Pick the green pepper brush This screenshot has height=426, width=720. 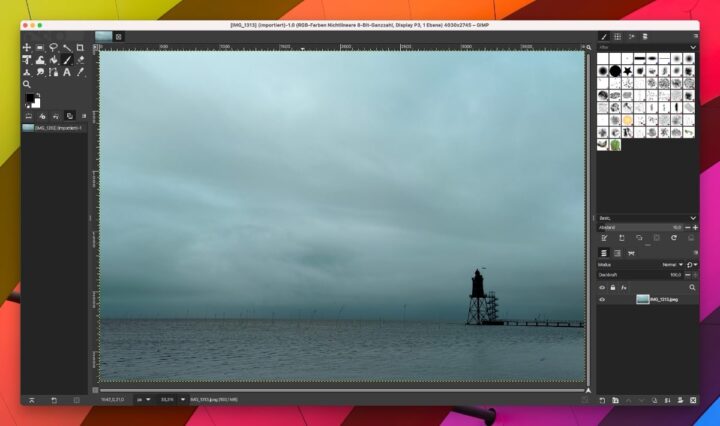615,145
